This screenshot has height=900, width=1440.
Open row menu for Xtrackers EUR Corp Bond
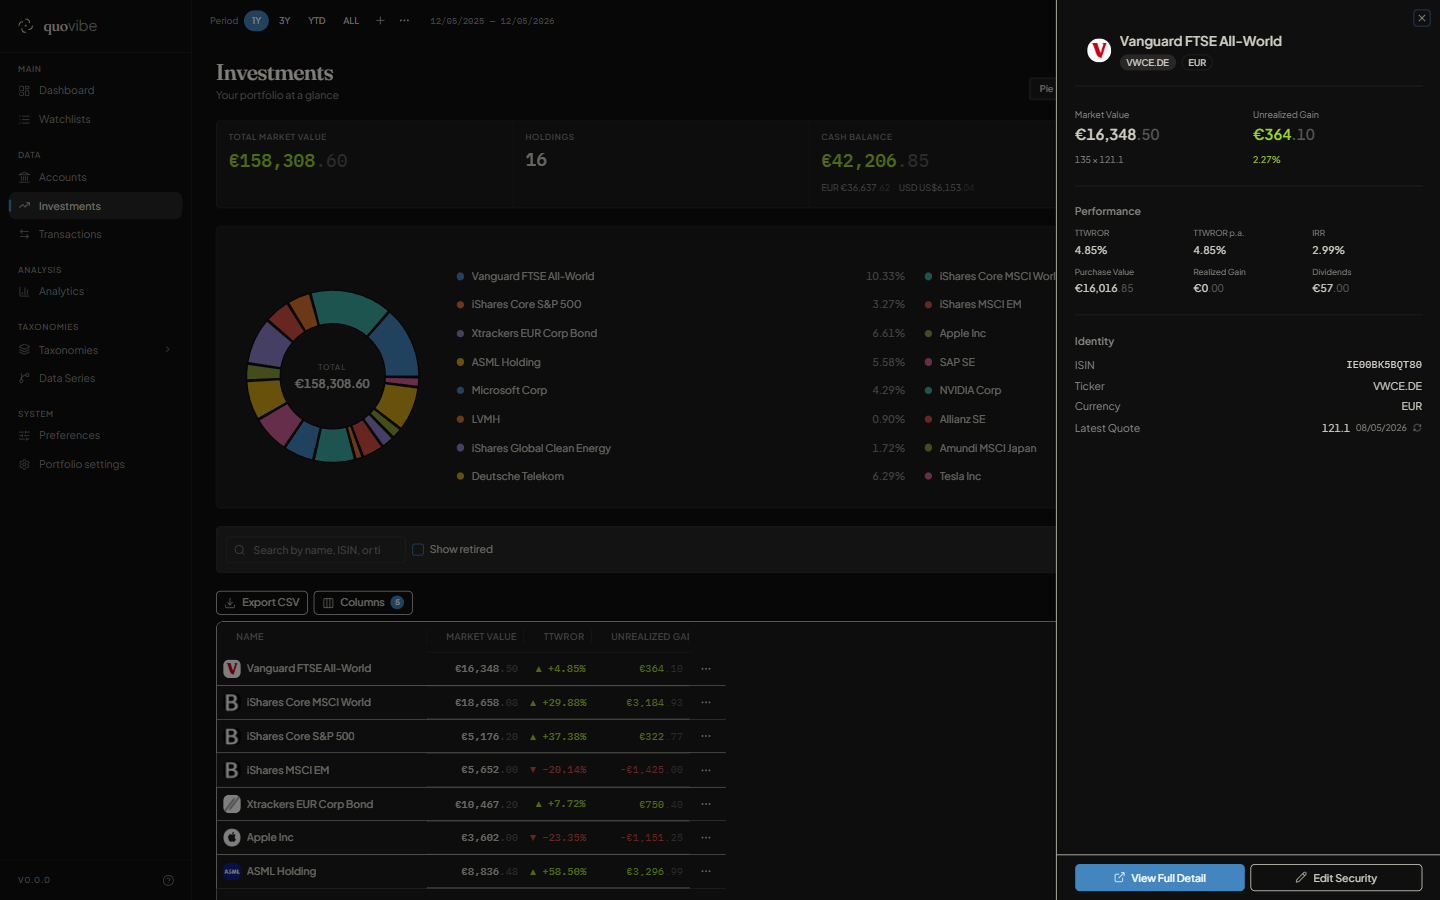tap(706, 804)
